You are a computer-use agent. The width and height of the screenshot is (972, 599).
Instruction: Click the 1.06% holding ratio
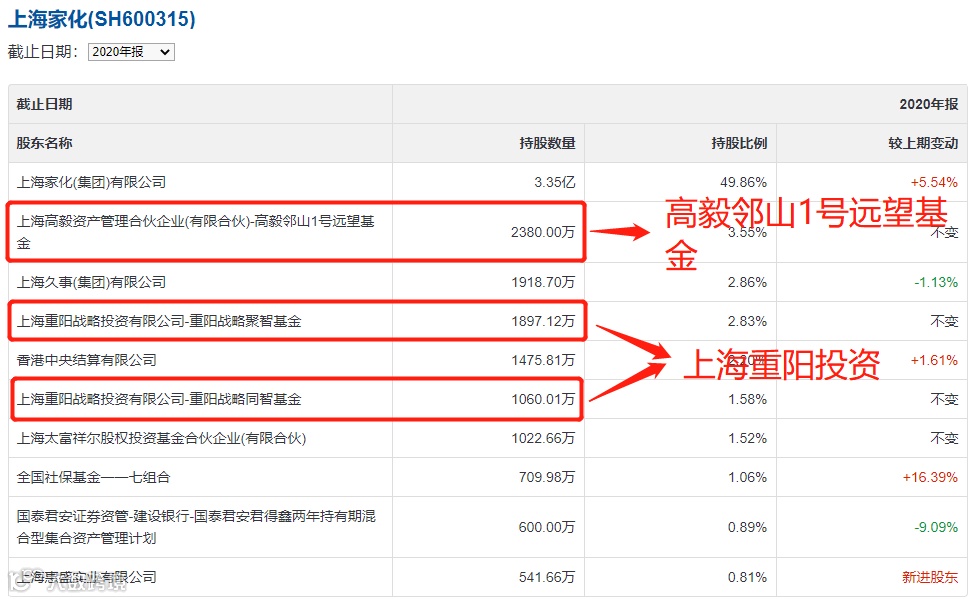pyautogui.click(x=747, y=477)
